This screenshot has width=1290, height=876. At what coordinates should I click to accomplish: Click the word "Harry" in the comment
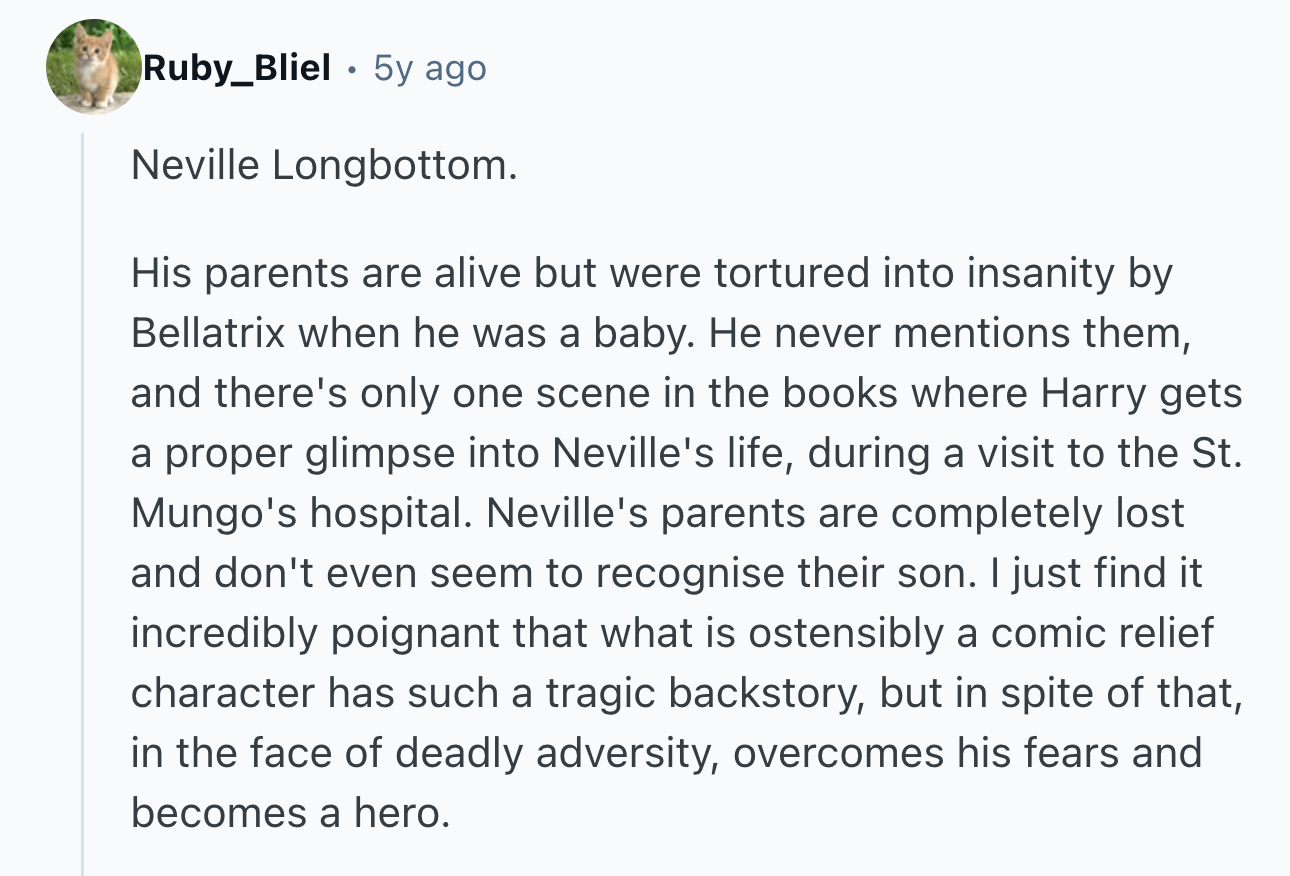[x=1094, y=394]
